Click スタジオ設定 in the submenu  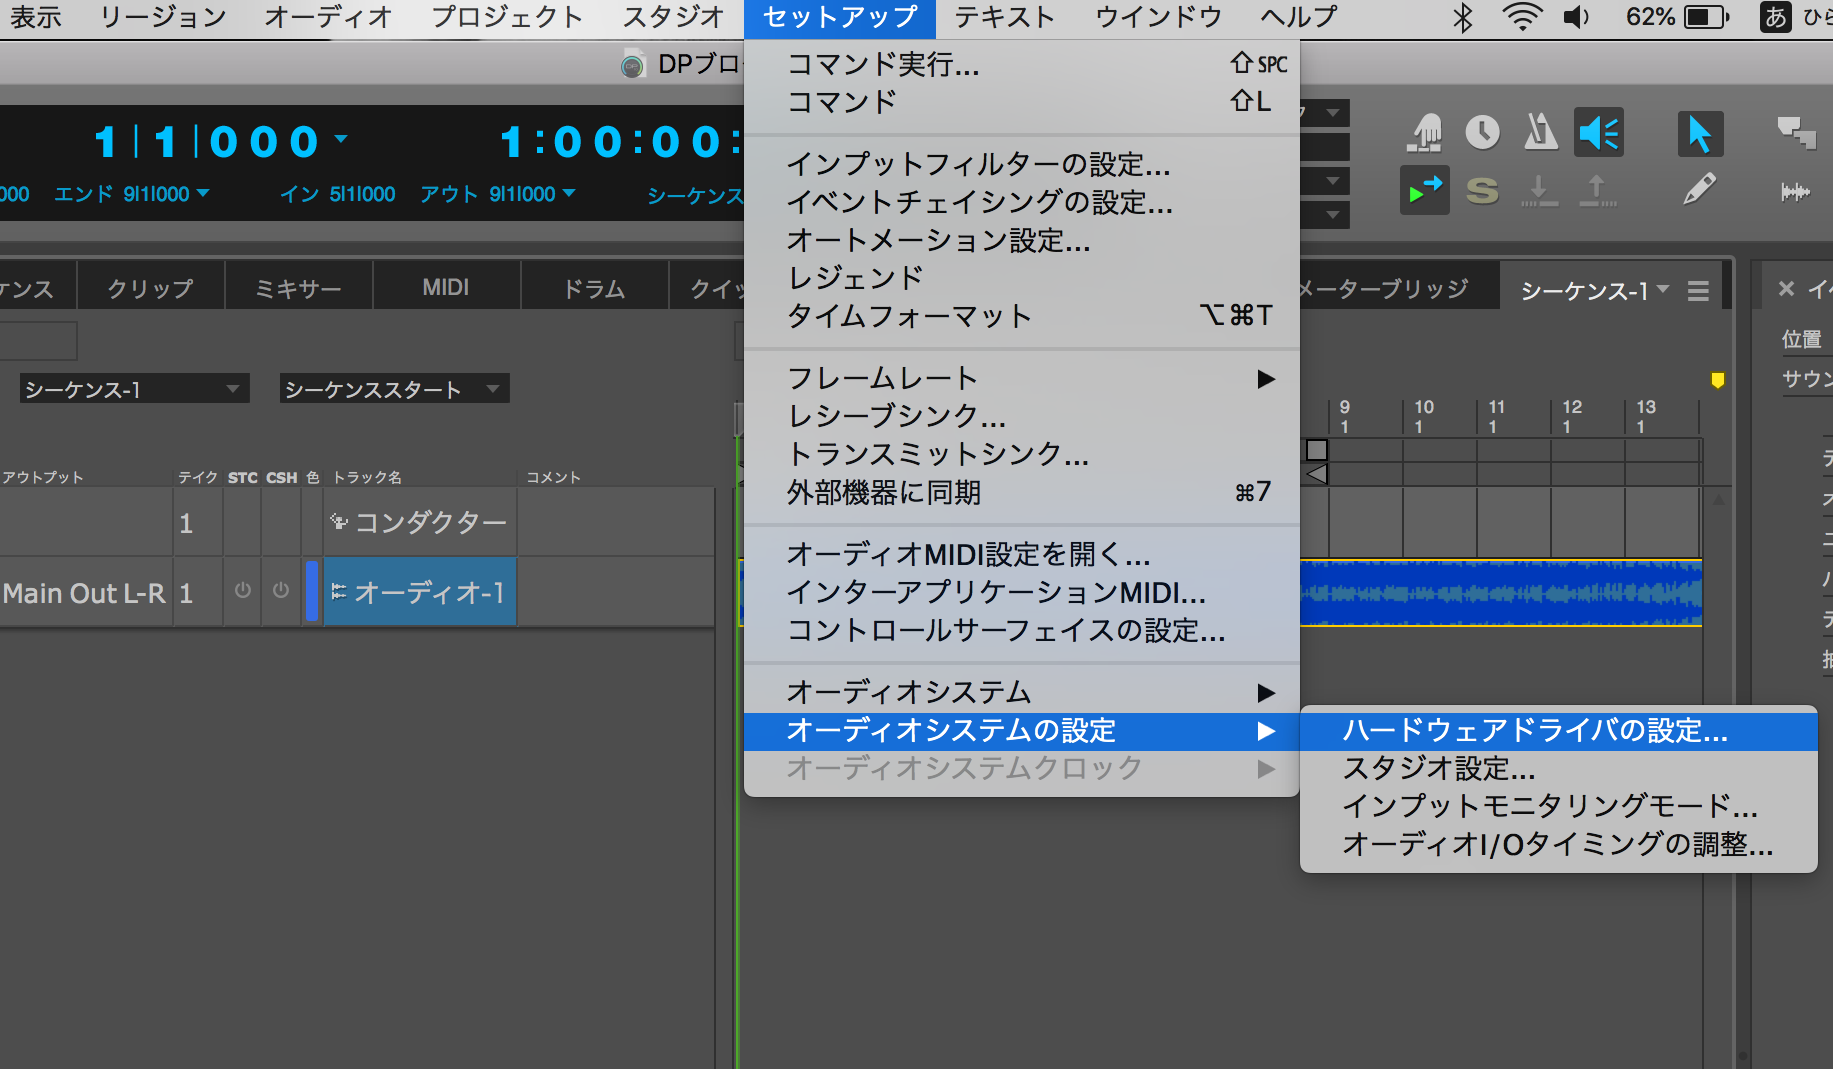(x=1438, y=768)
